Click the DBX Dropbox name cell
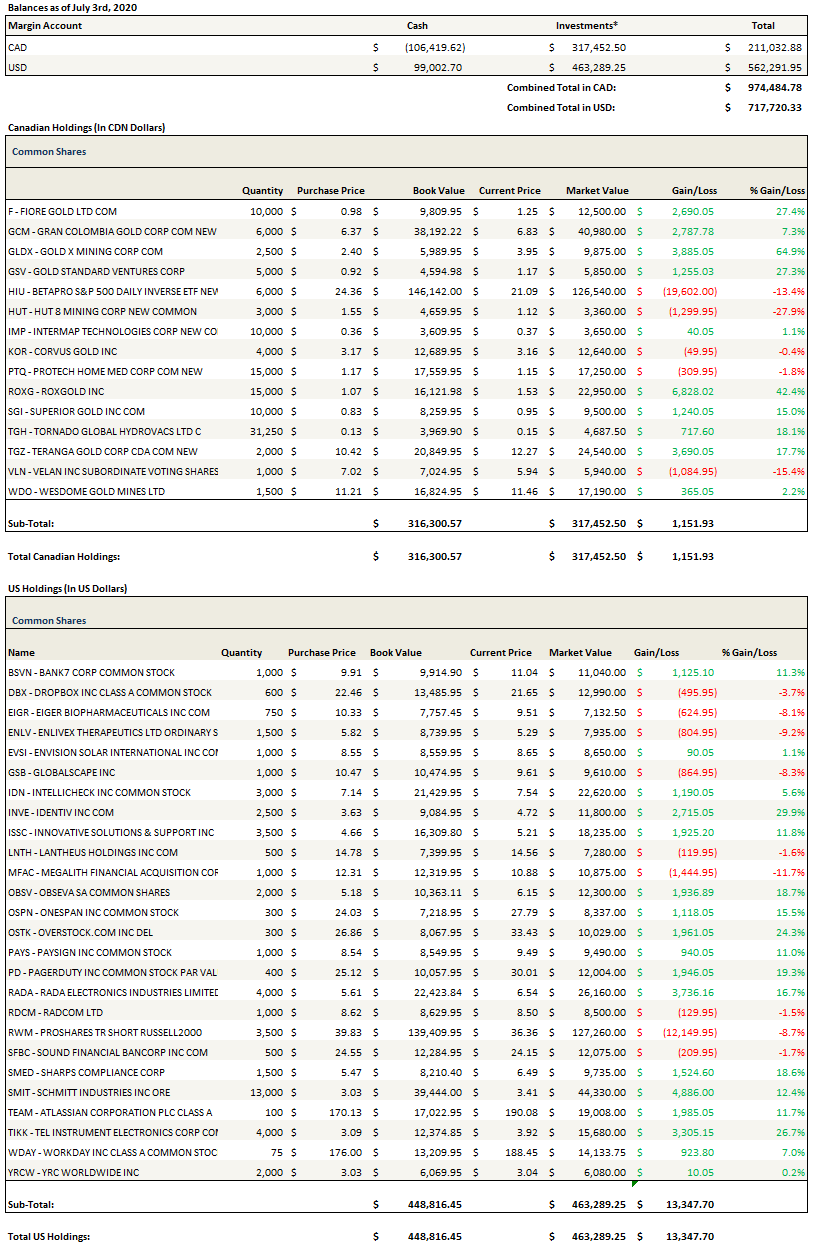Screen dimensions: 823x1252 point(109,692)
